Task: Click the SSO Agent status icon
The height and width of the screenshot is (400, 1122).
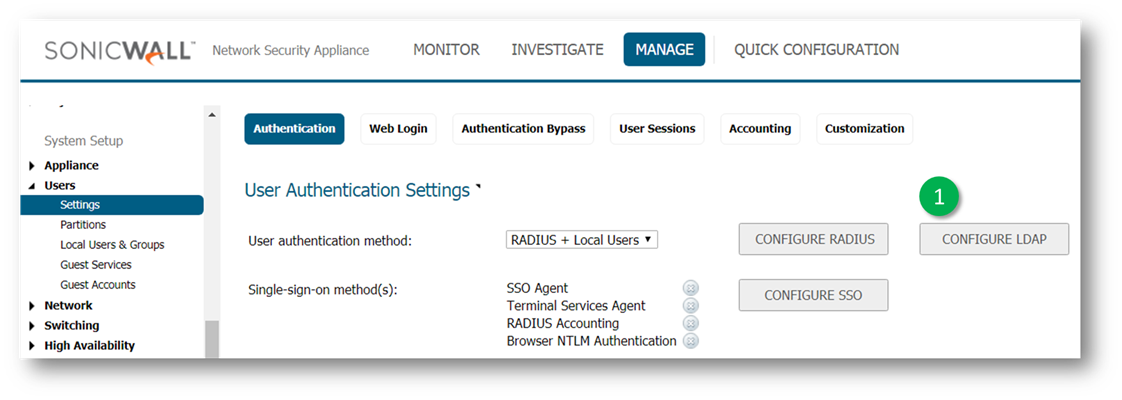Action: pos(690,288)
